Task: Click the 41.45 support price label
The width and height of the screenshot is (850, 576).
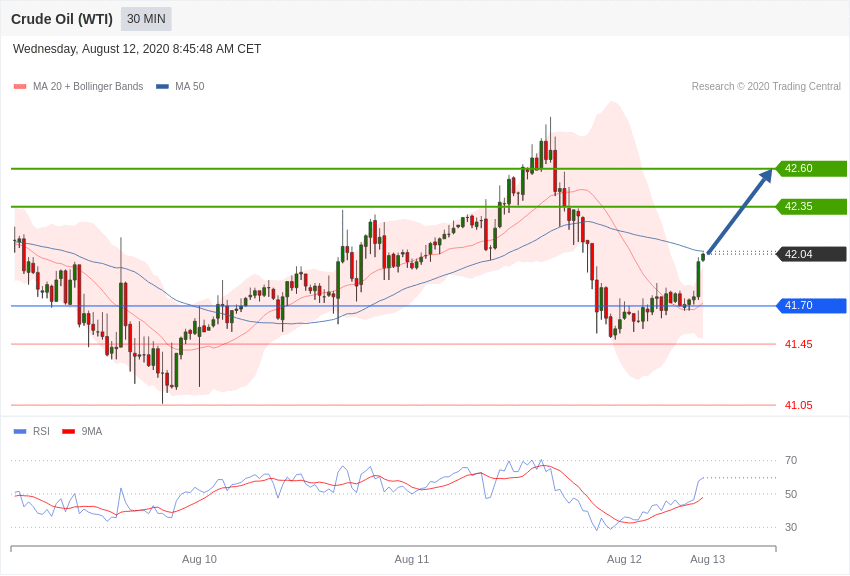Action: 799,344
